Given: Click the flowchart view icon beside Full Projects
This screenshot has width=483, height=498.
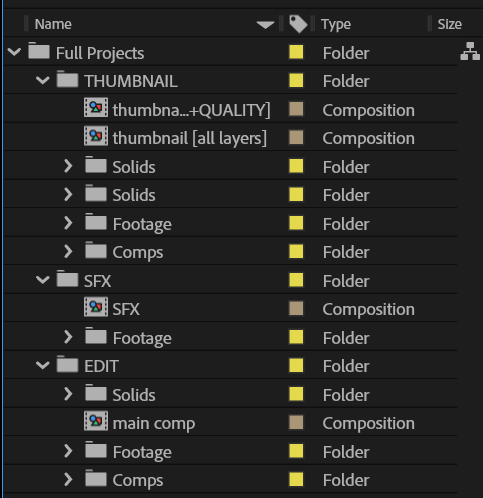Looking at the screenshot, I should click(470, 51).
